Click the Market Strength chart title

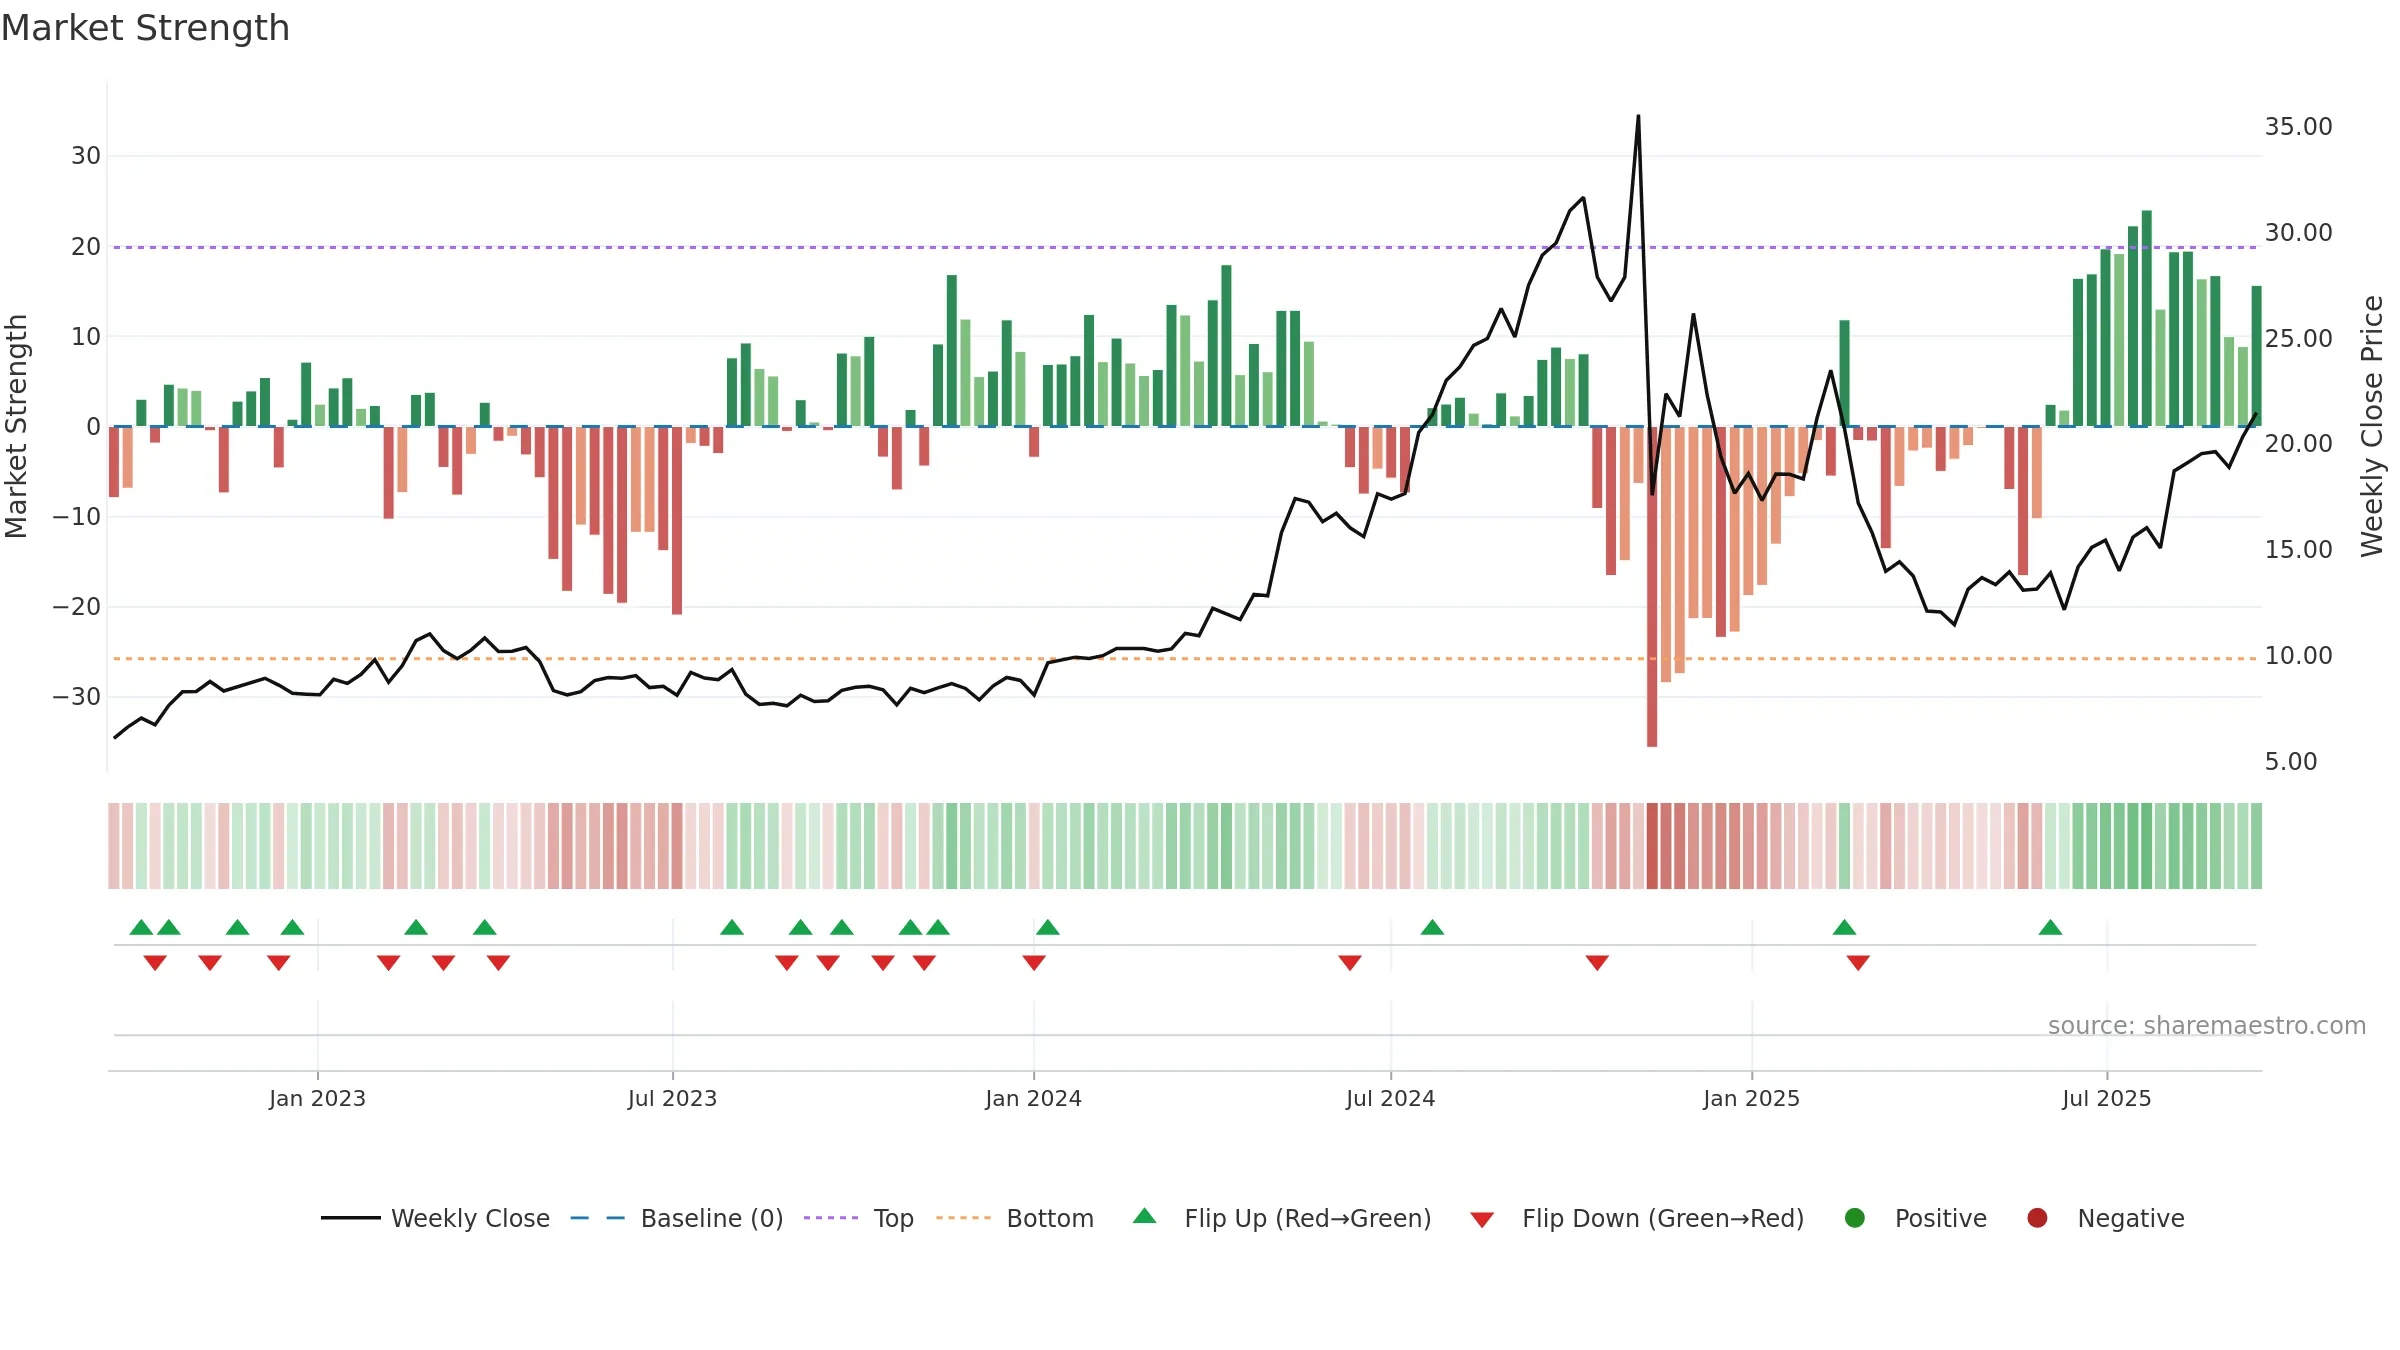coord(145,28)
